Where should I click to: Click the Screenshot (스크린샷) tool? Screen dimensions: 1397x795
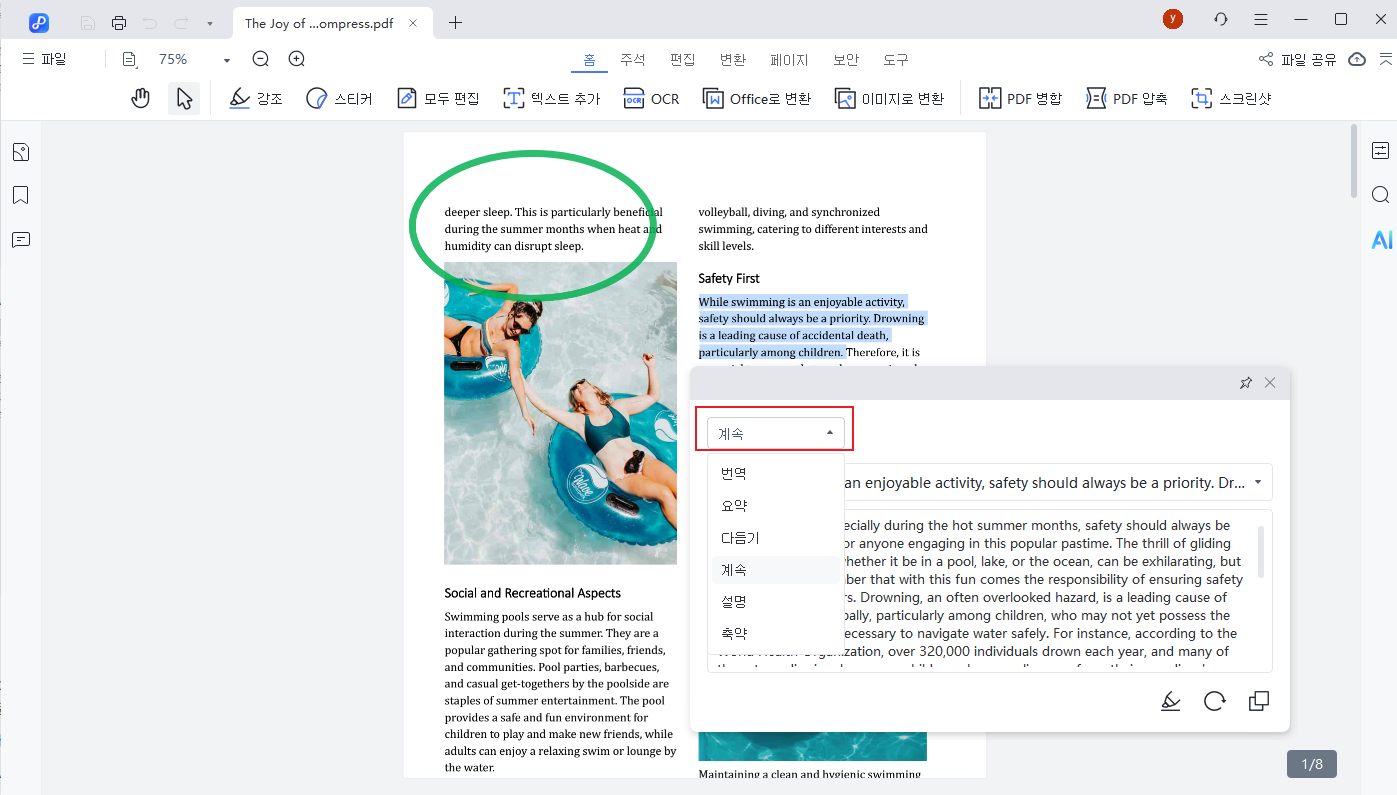[x=1231, y=98]
